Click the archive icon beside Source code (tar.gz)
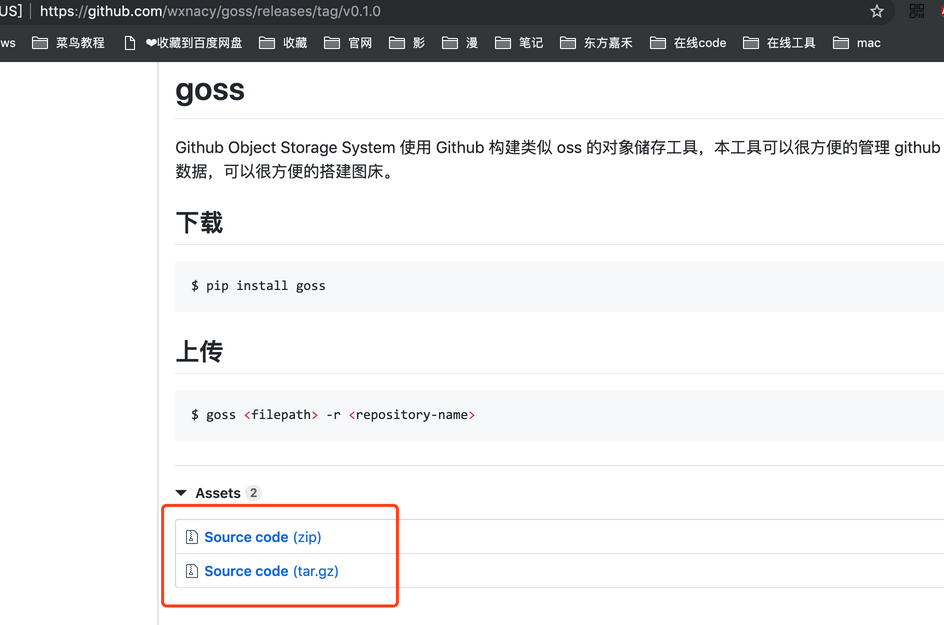 click(x=191, y=571)
